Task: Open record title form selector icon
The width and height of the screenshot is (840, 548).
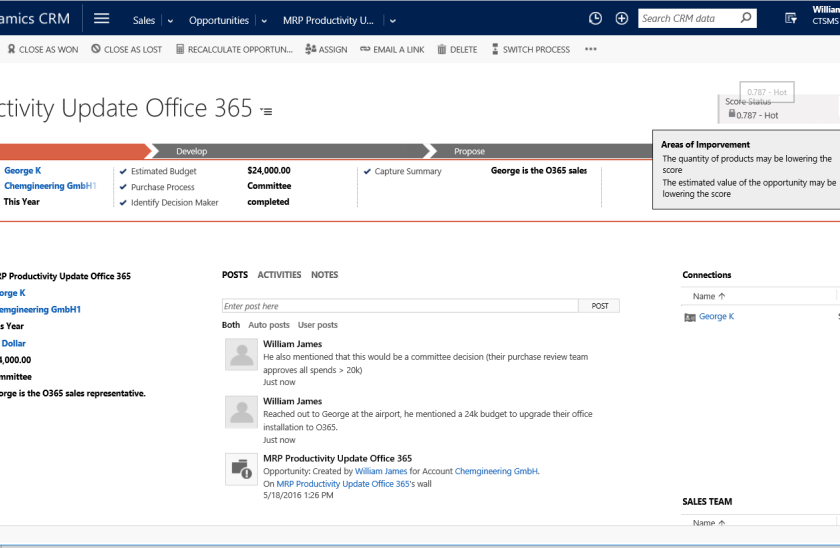Action: [x=266, y=111]
